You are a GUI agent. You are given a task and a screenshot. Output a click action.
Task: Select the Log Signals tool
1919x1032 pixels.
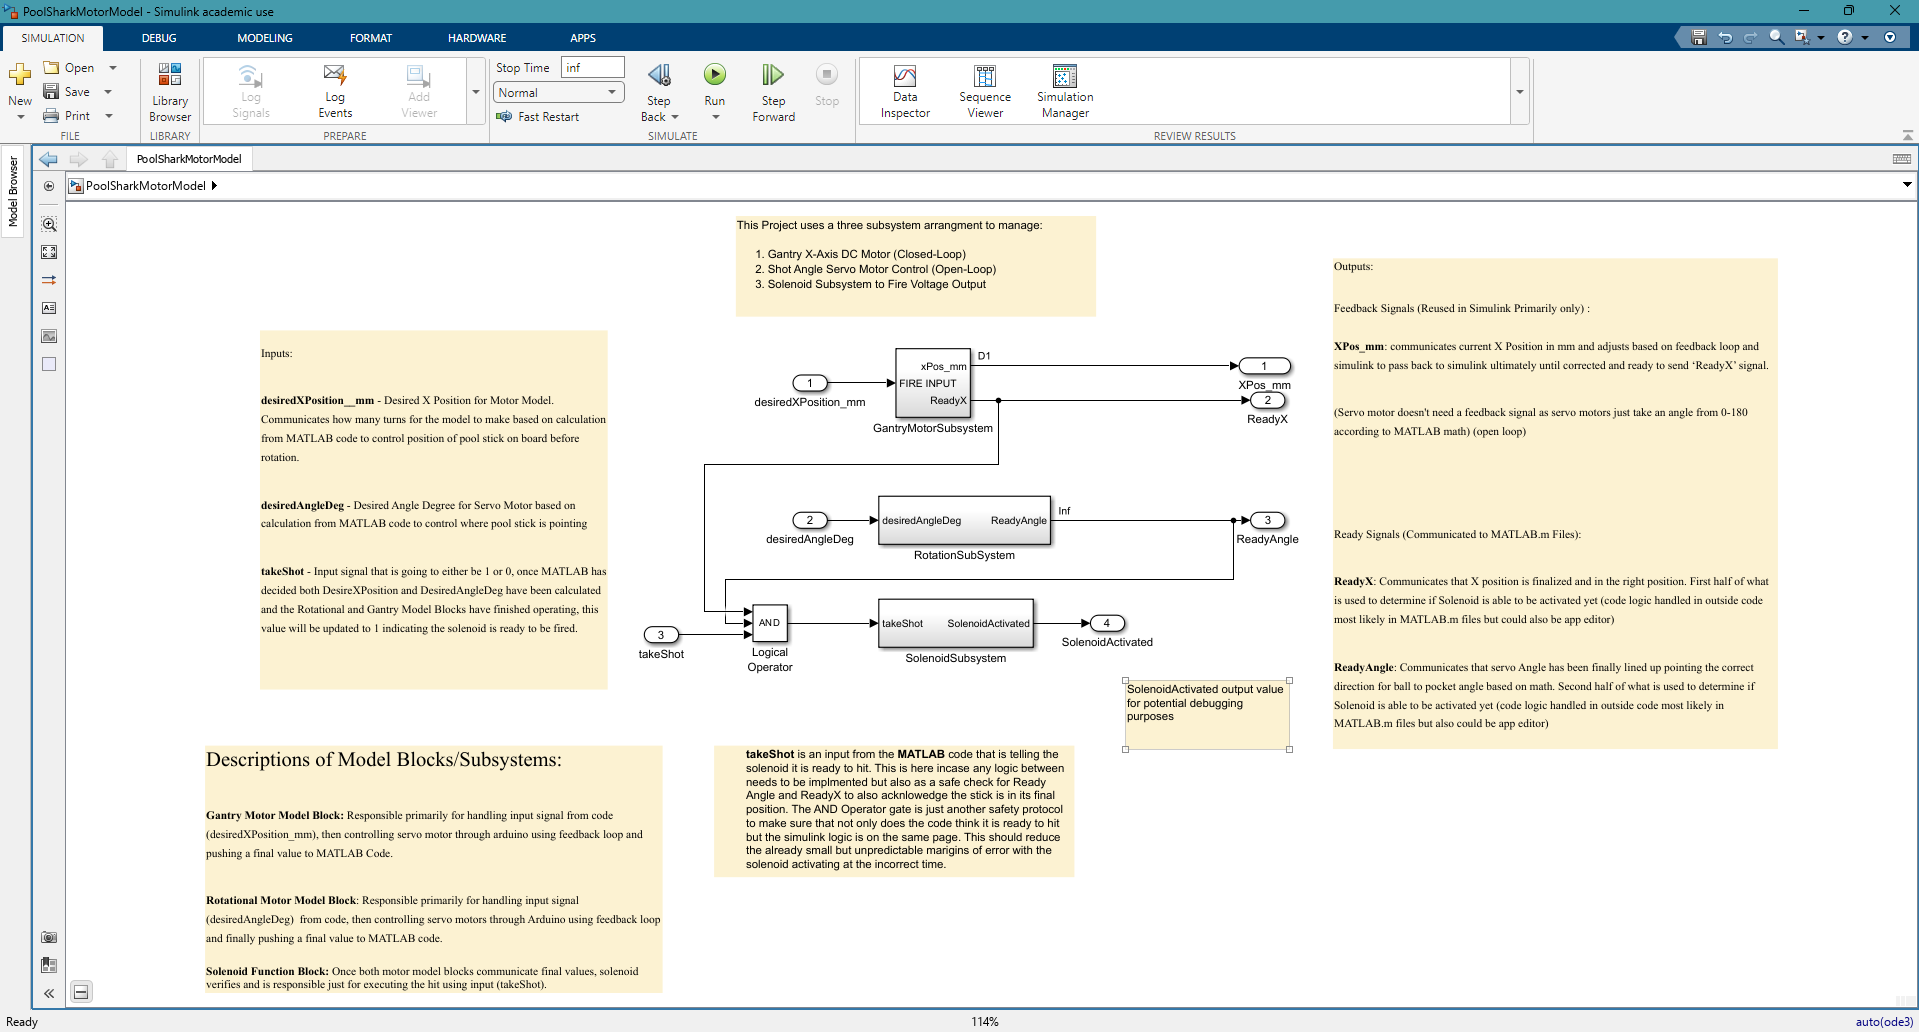coord(249,90)
